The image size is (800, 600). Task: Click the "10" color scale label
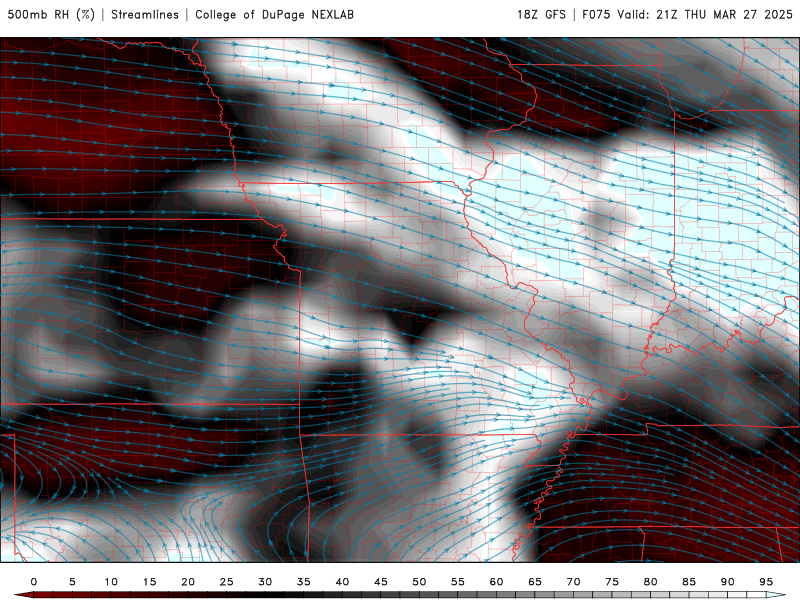111,582
